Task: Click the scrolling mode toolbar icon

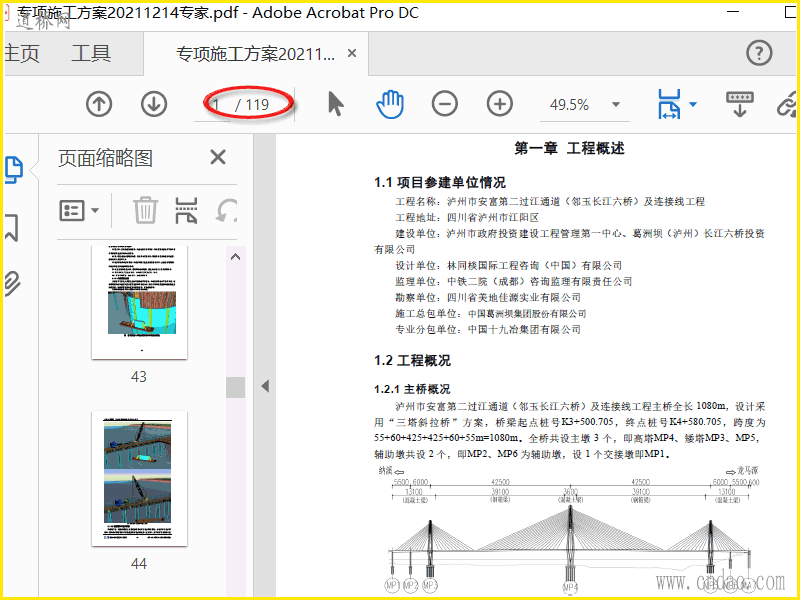Action: coord(740,104)
